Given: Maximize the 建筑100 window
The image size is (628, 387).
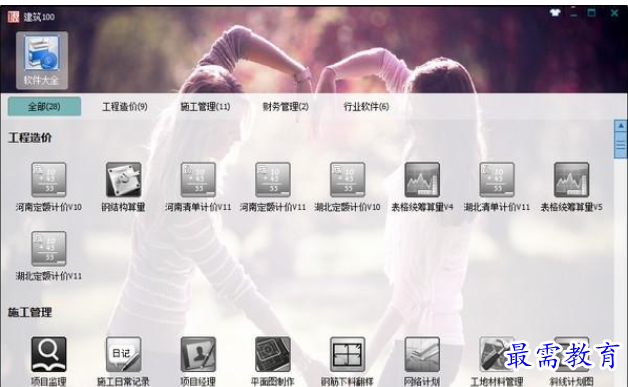Looking at the screenshot, I should pos(592,13).
